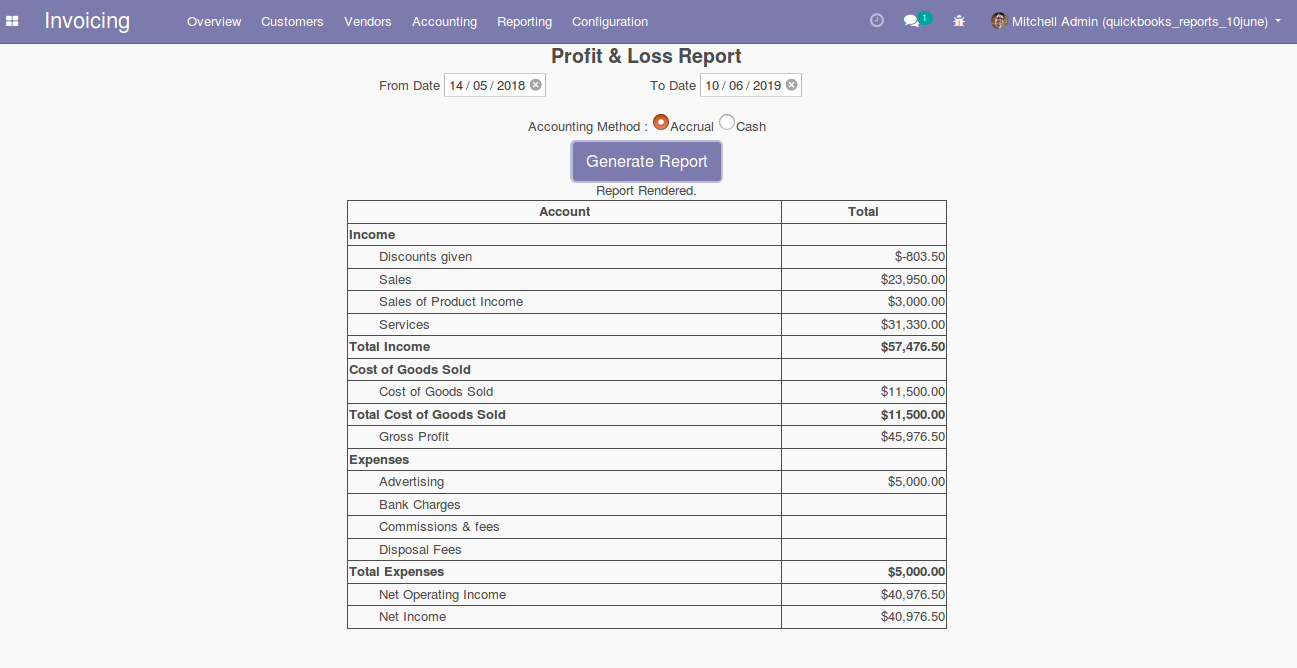
Task: Select the Accrual accounting method
Action: (x=661, y=122)
